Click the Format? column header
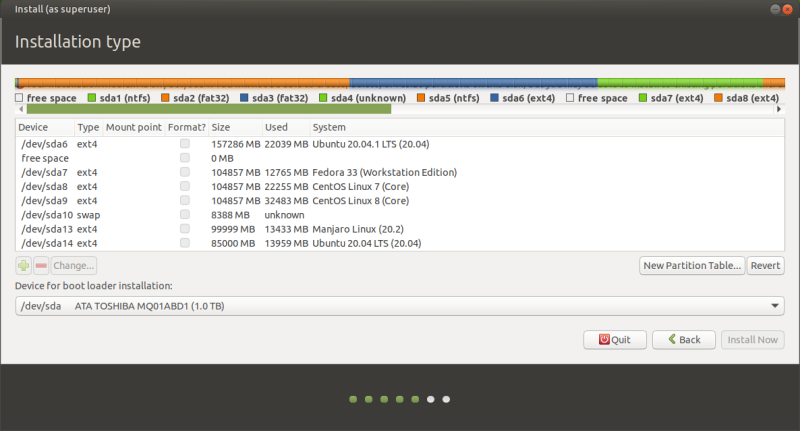The width and height of the screenshot is (800, 431). tap(187, 128)
